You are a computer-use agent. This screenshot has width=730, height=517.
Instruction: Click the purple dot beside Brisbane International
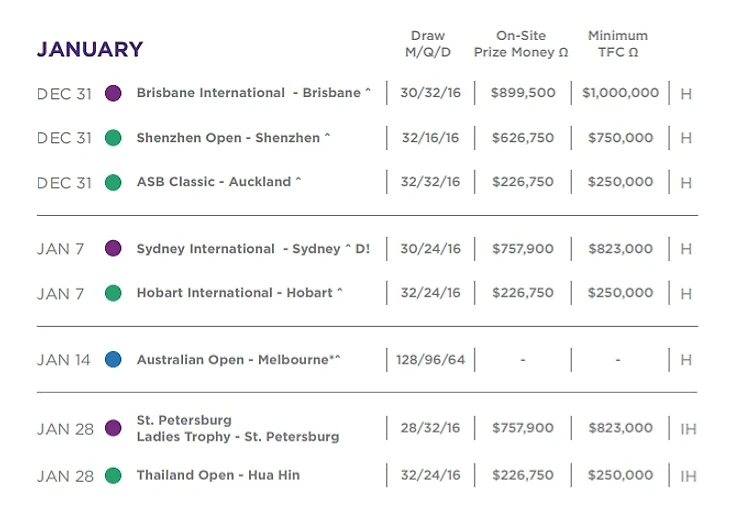point(114,93)
